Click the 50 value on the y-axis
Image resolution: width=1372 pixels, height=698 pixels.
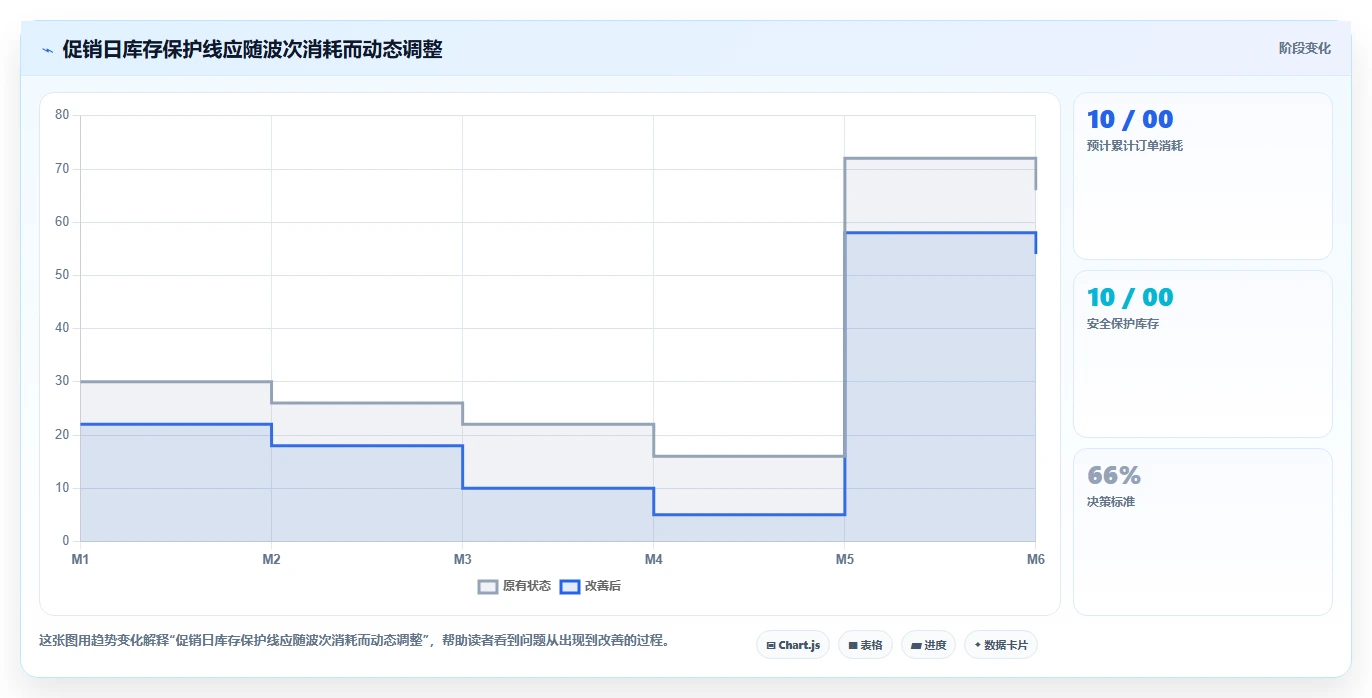point(62,275)
